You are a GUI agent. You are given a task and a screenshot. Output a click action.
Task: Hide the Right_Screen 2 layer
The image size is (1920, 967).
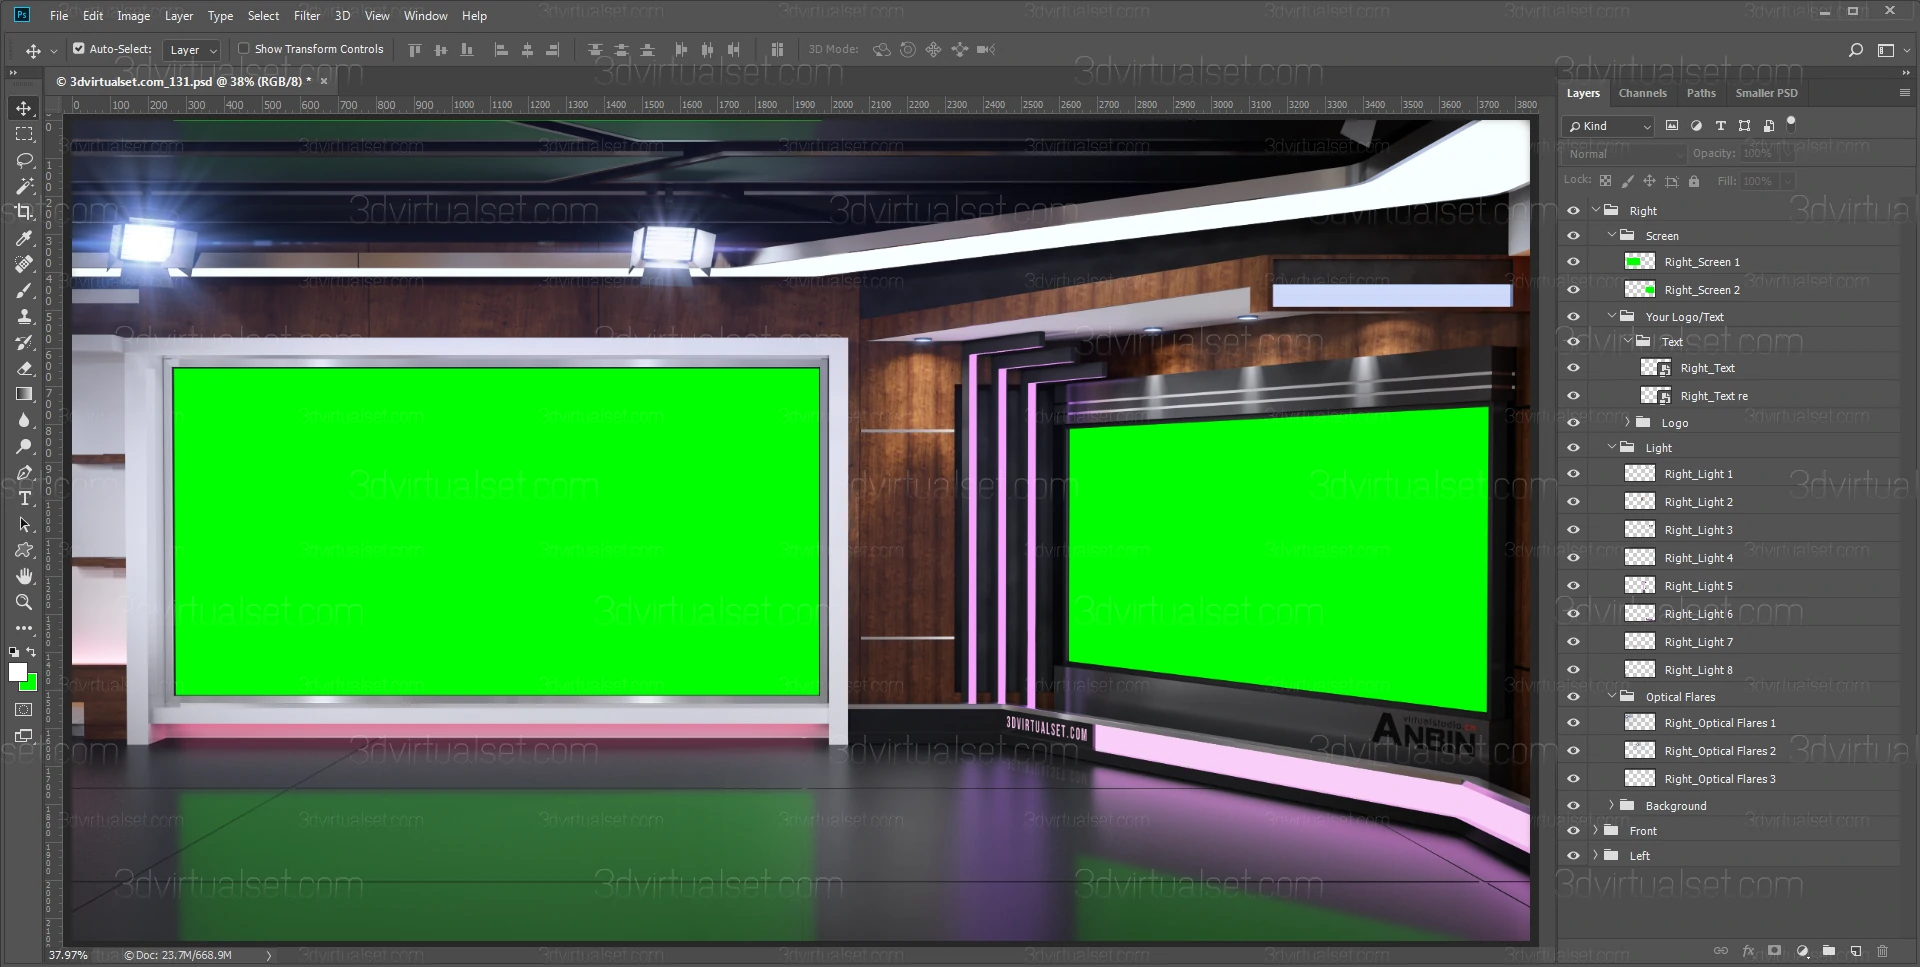[1573, 290]
